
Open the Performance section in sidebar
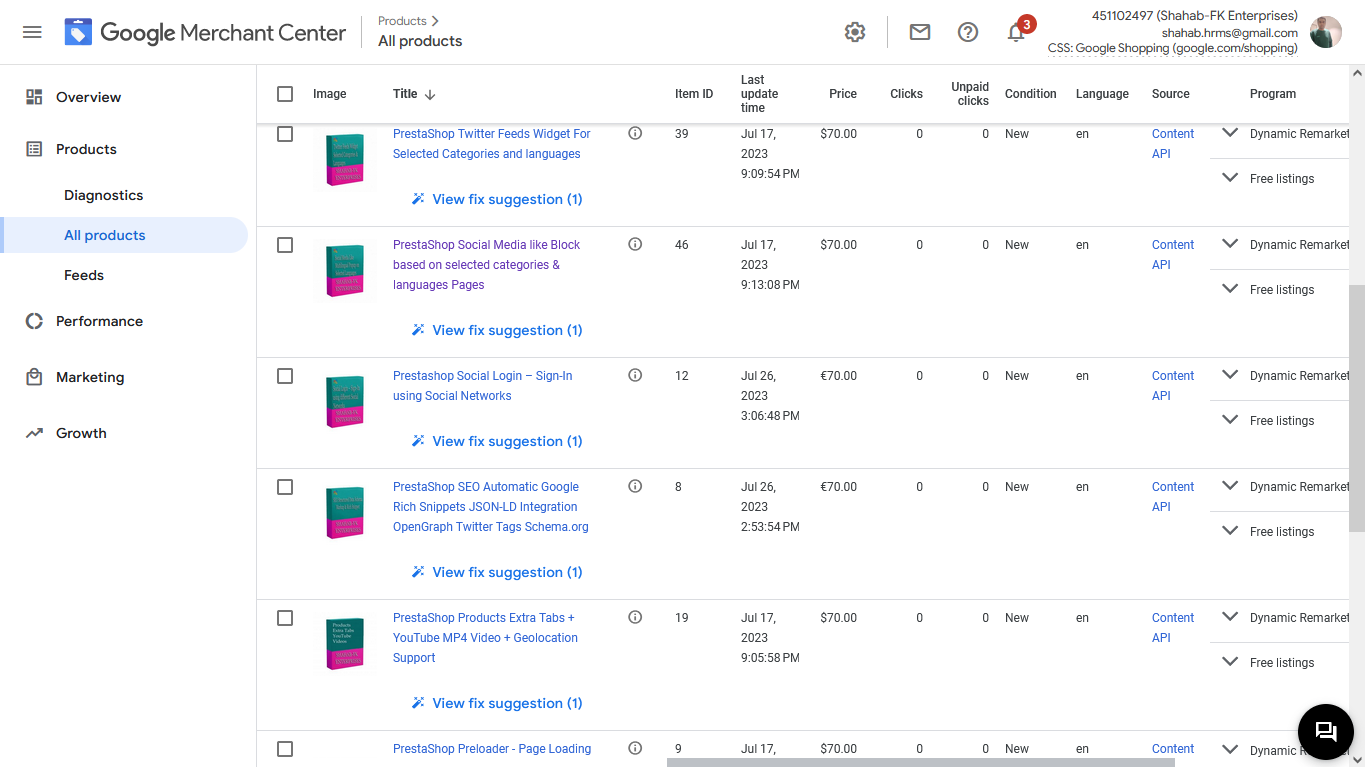click(99, 321)
